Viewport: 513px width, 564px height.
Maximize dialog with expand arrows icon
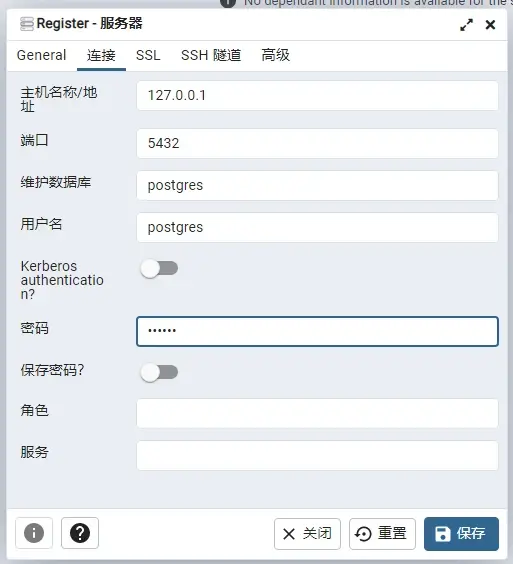(467, 25)
